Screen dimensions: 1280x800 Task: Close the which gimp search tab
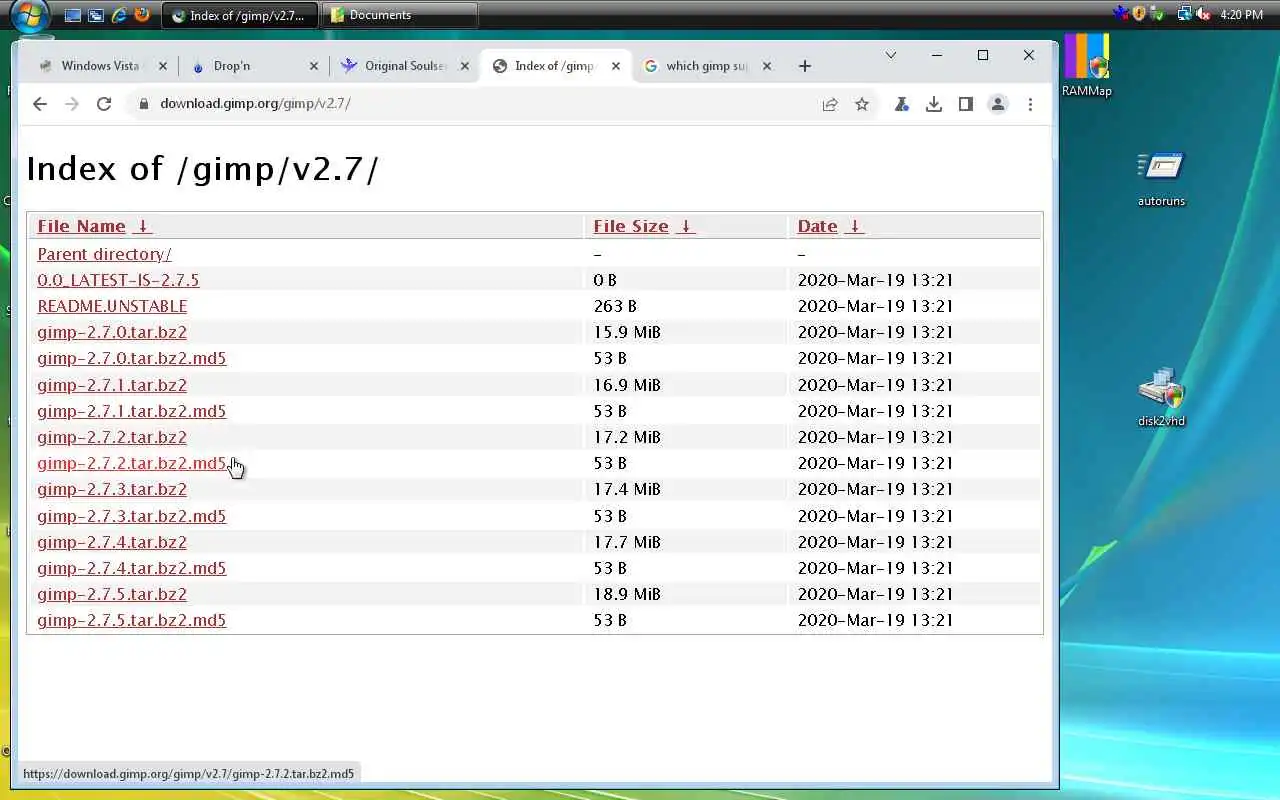coord(767,66)
